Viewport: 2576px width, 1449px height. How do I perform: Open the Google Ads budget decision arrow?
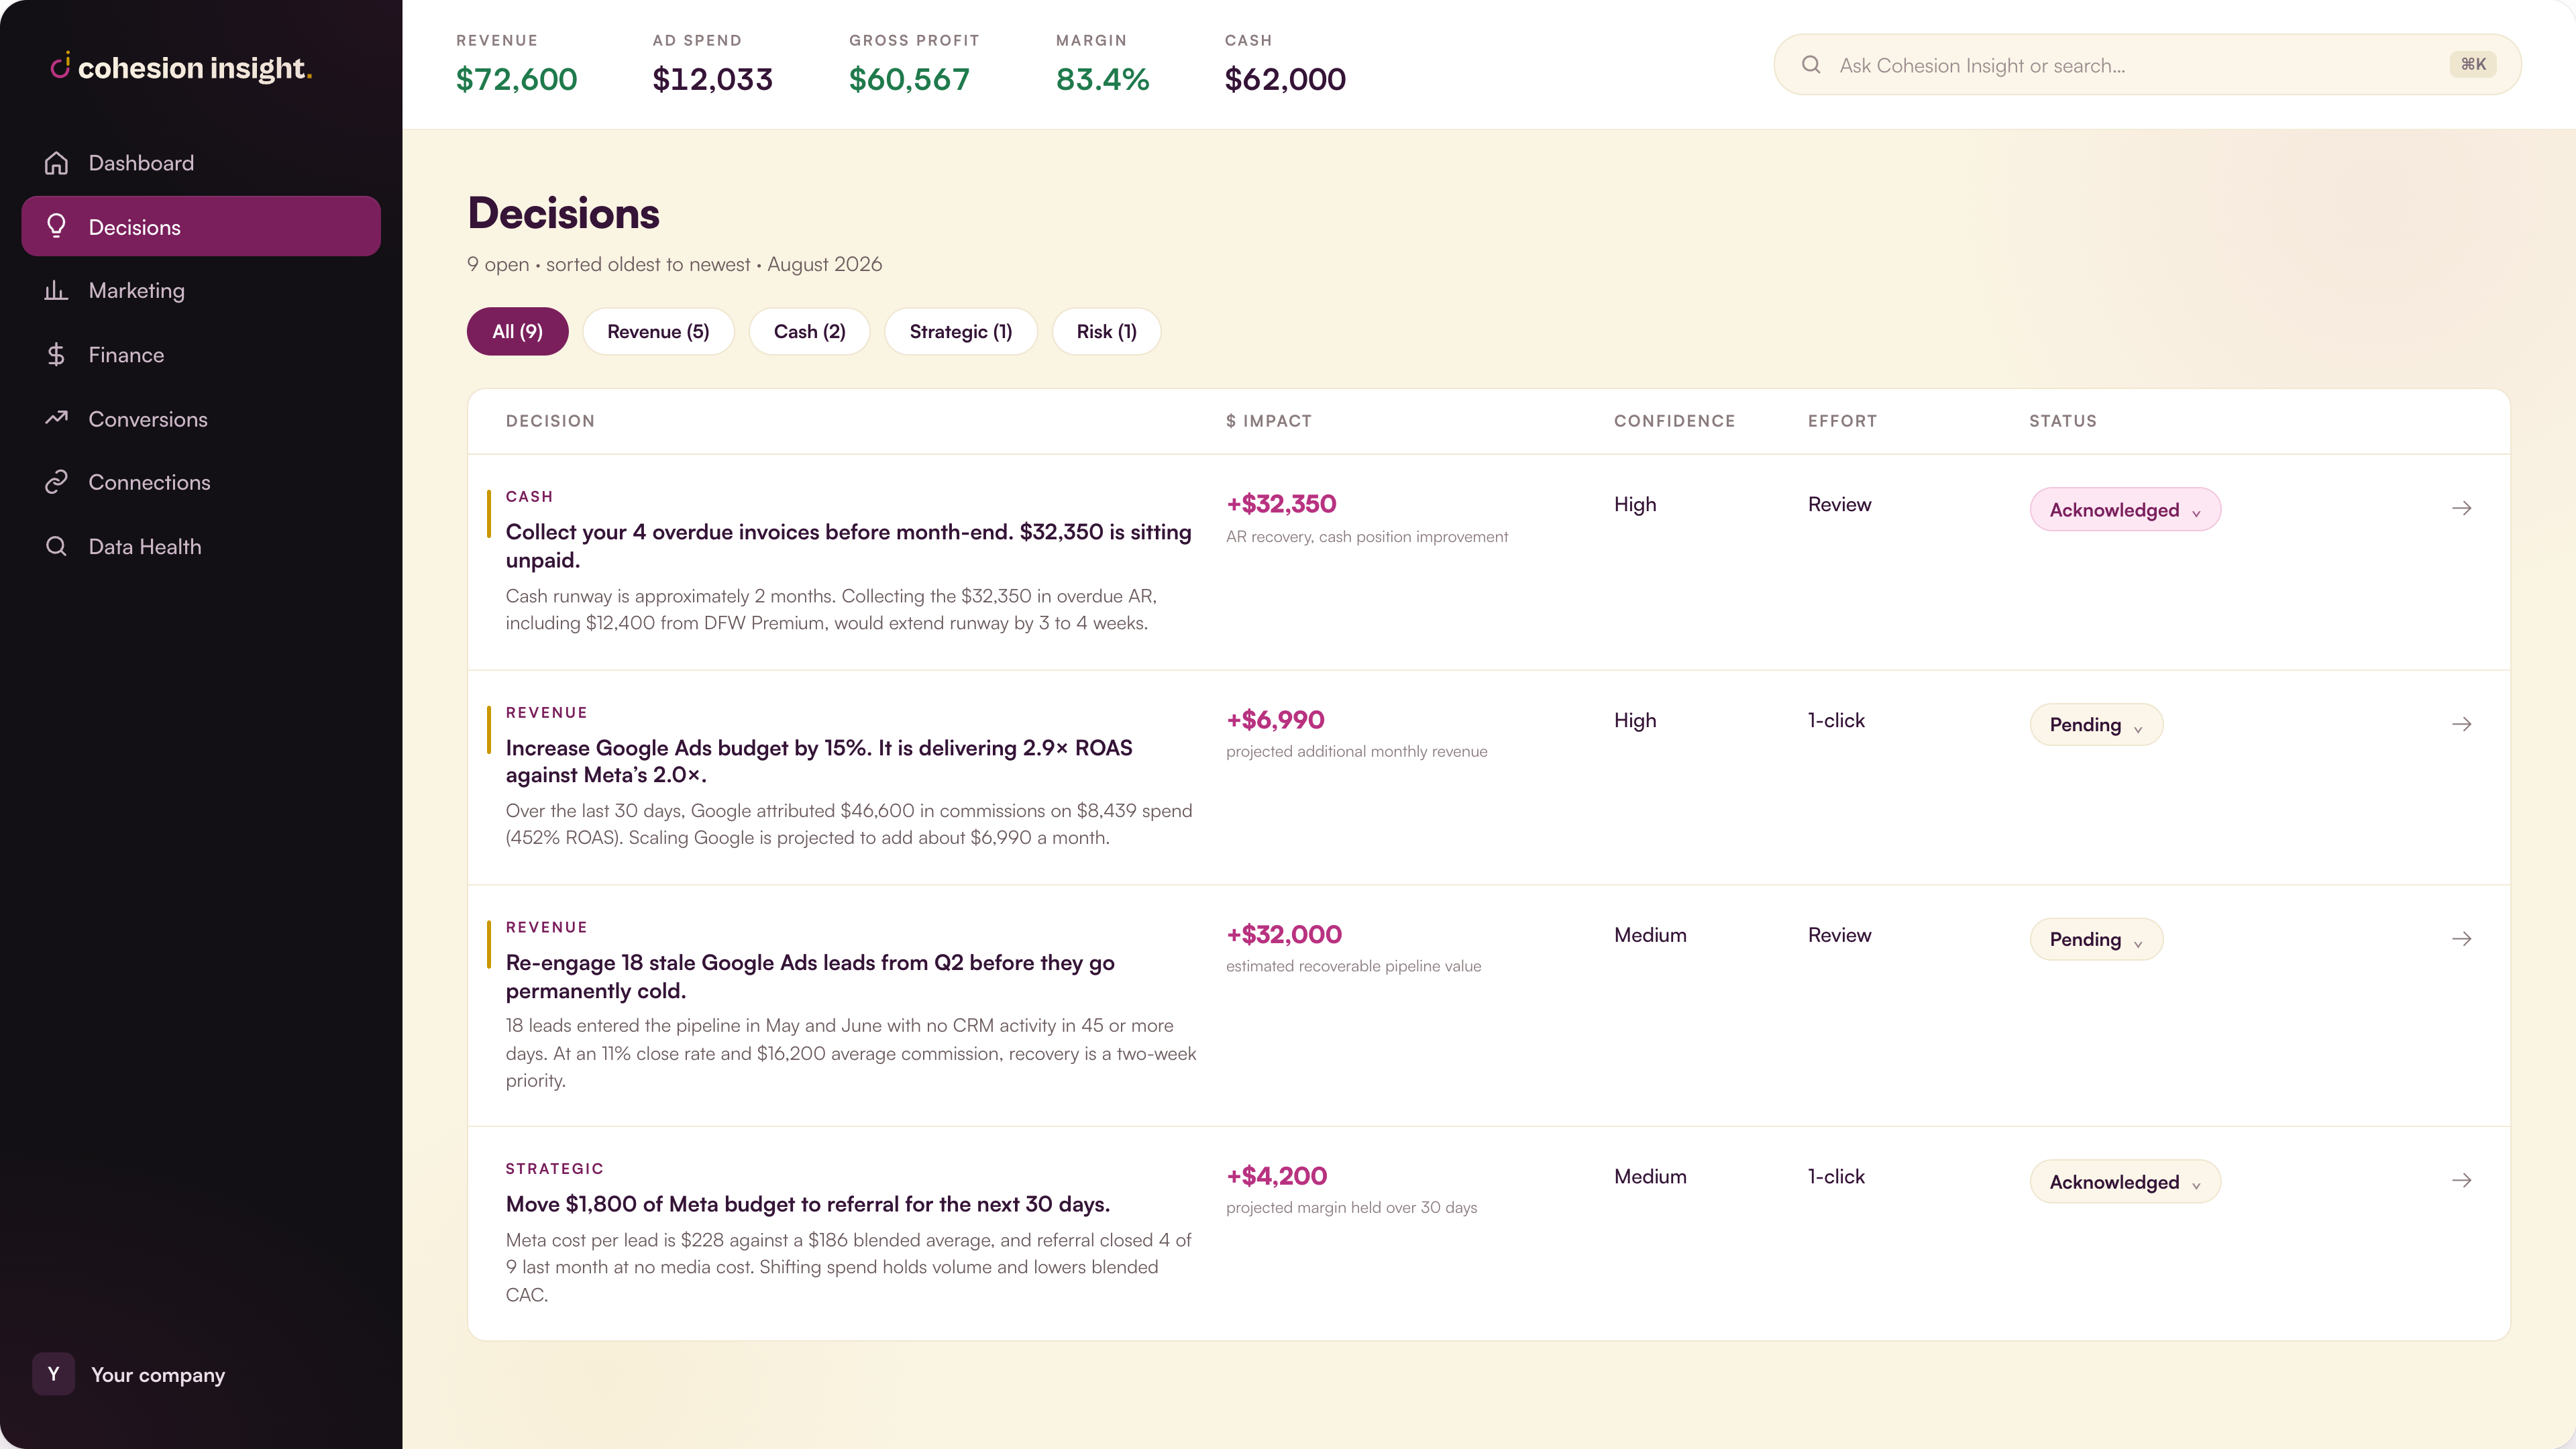point(2462,724)
